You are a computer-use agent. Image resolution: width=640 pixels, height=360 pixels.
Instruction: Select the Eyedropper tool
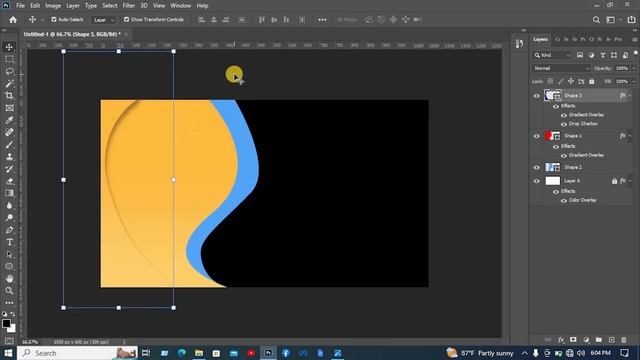tap(9, 120)
